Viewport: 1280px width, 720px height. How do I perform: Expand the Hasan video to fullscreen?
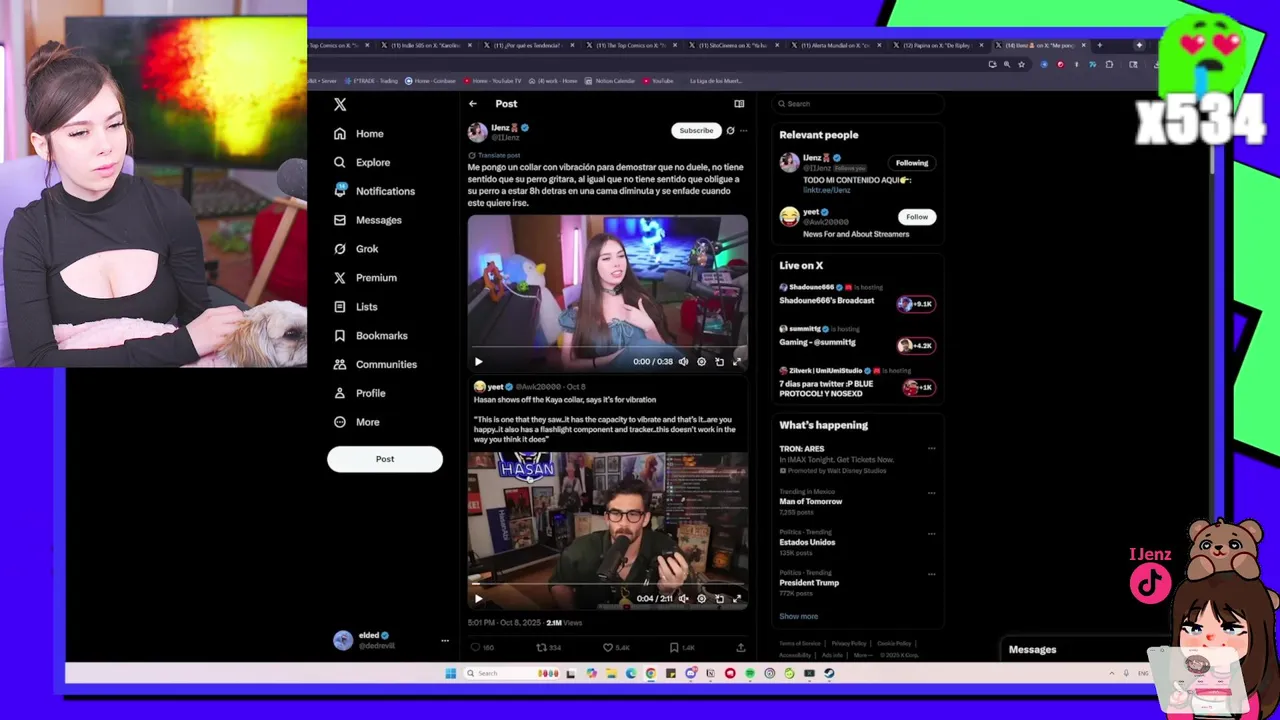[737, 599]
